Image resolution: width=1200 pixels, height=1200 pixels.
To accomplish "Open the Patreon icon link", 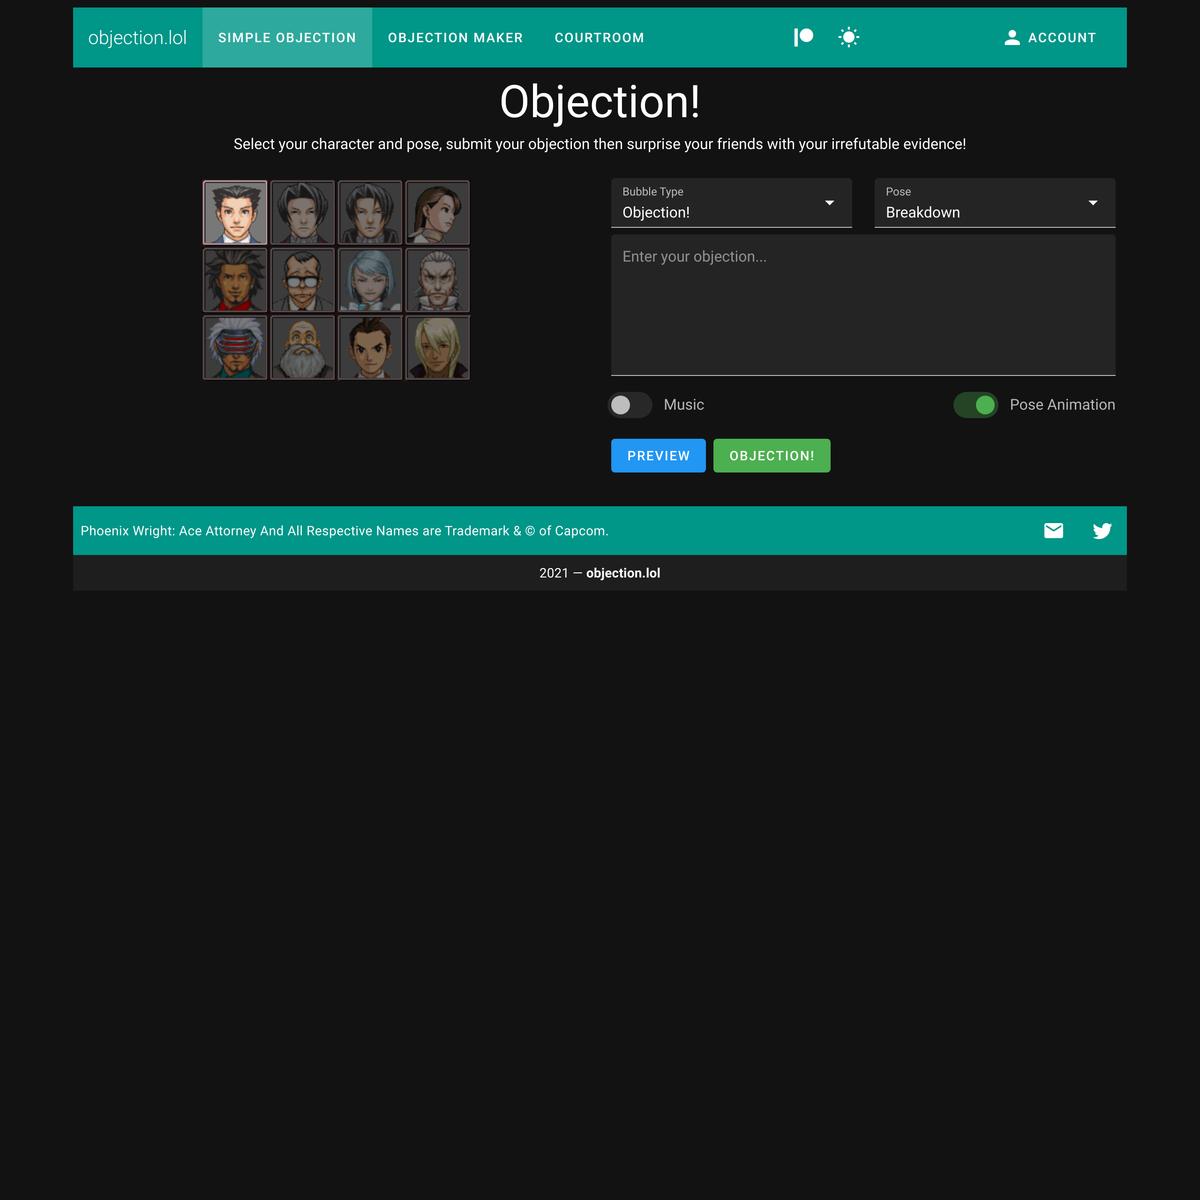I will pos(803,37).
